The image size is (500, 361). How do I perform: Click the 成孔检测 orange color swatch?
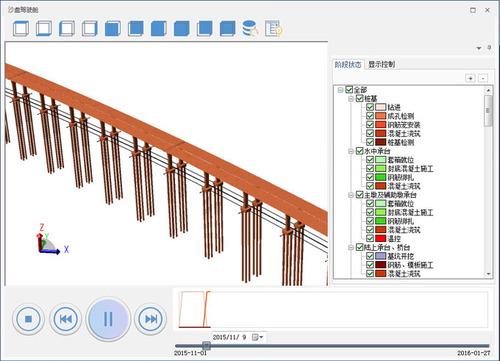(x=380, y=116)
